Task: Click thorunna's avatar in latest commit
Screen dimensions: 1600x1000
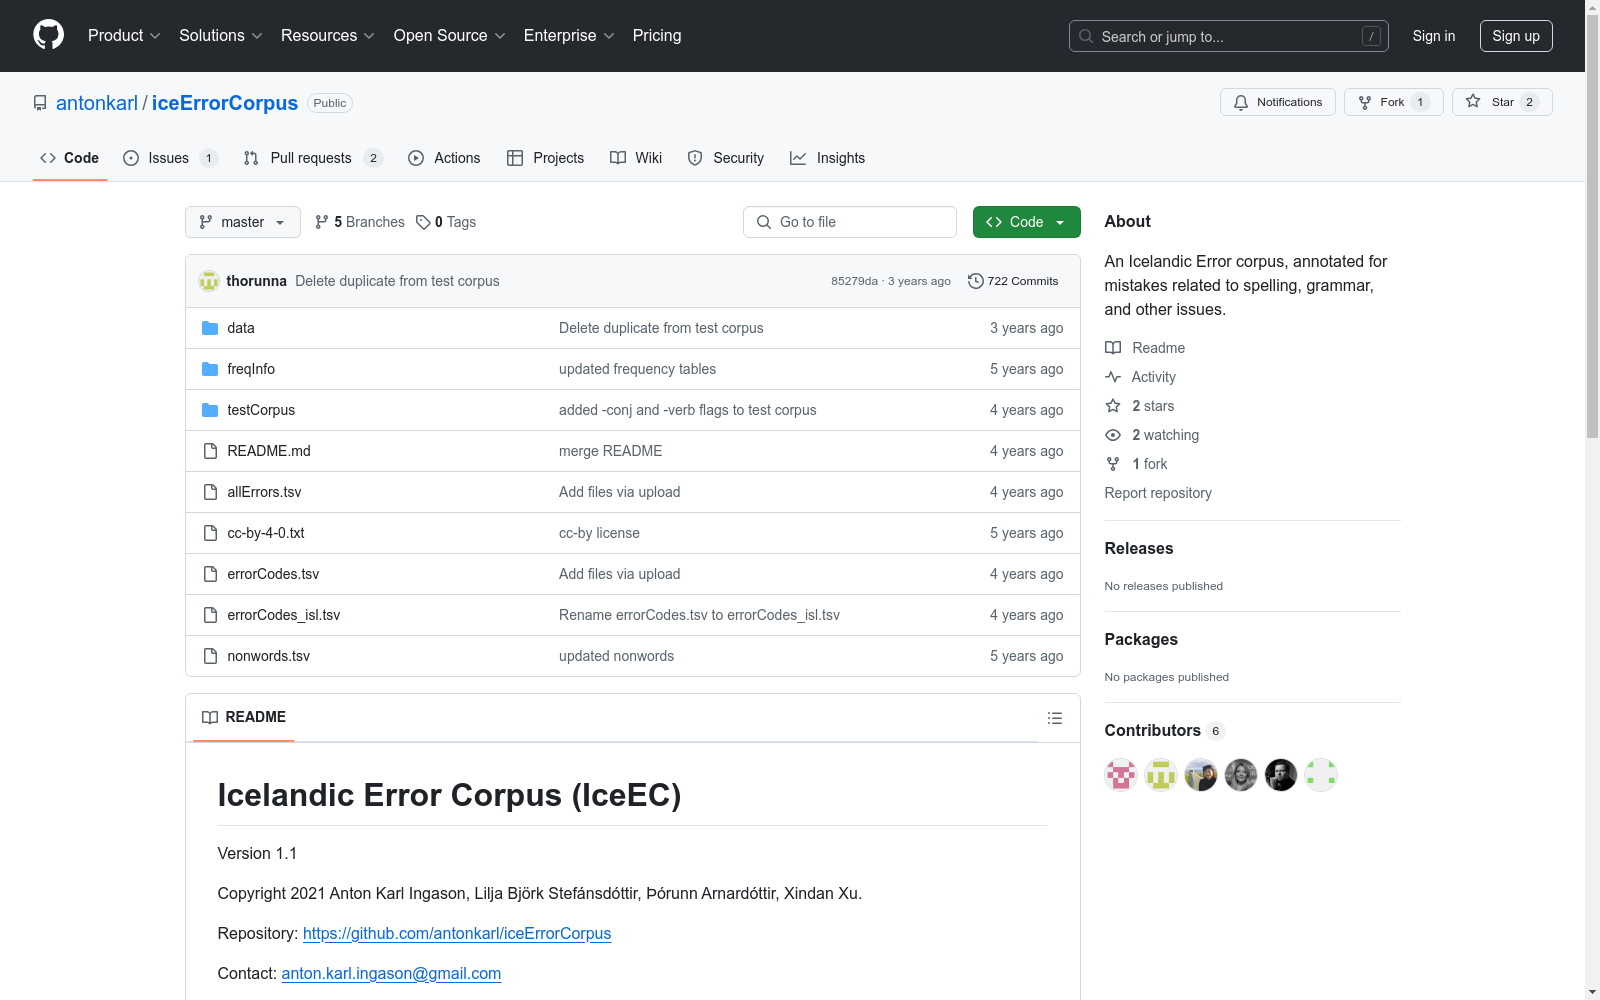Action: pyautogui.click(x=209, y=281)
